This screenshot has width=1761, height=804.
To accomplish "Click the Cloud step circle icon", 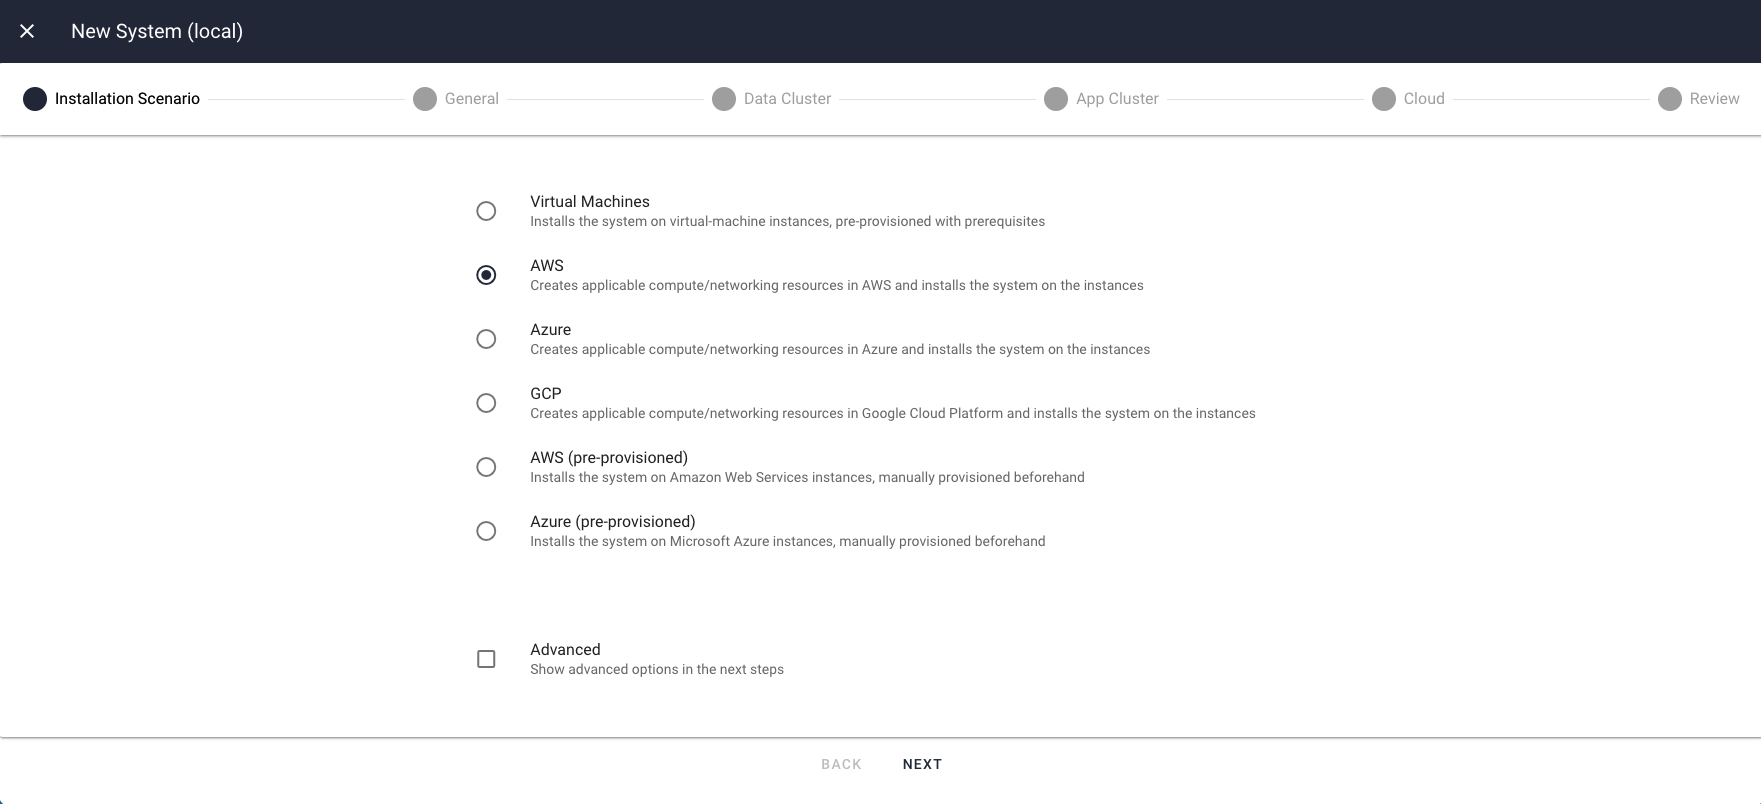I will [x=1384, y=99].
